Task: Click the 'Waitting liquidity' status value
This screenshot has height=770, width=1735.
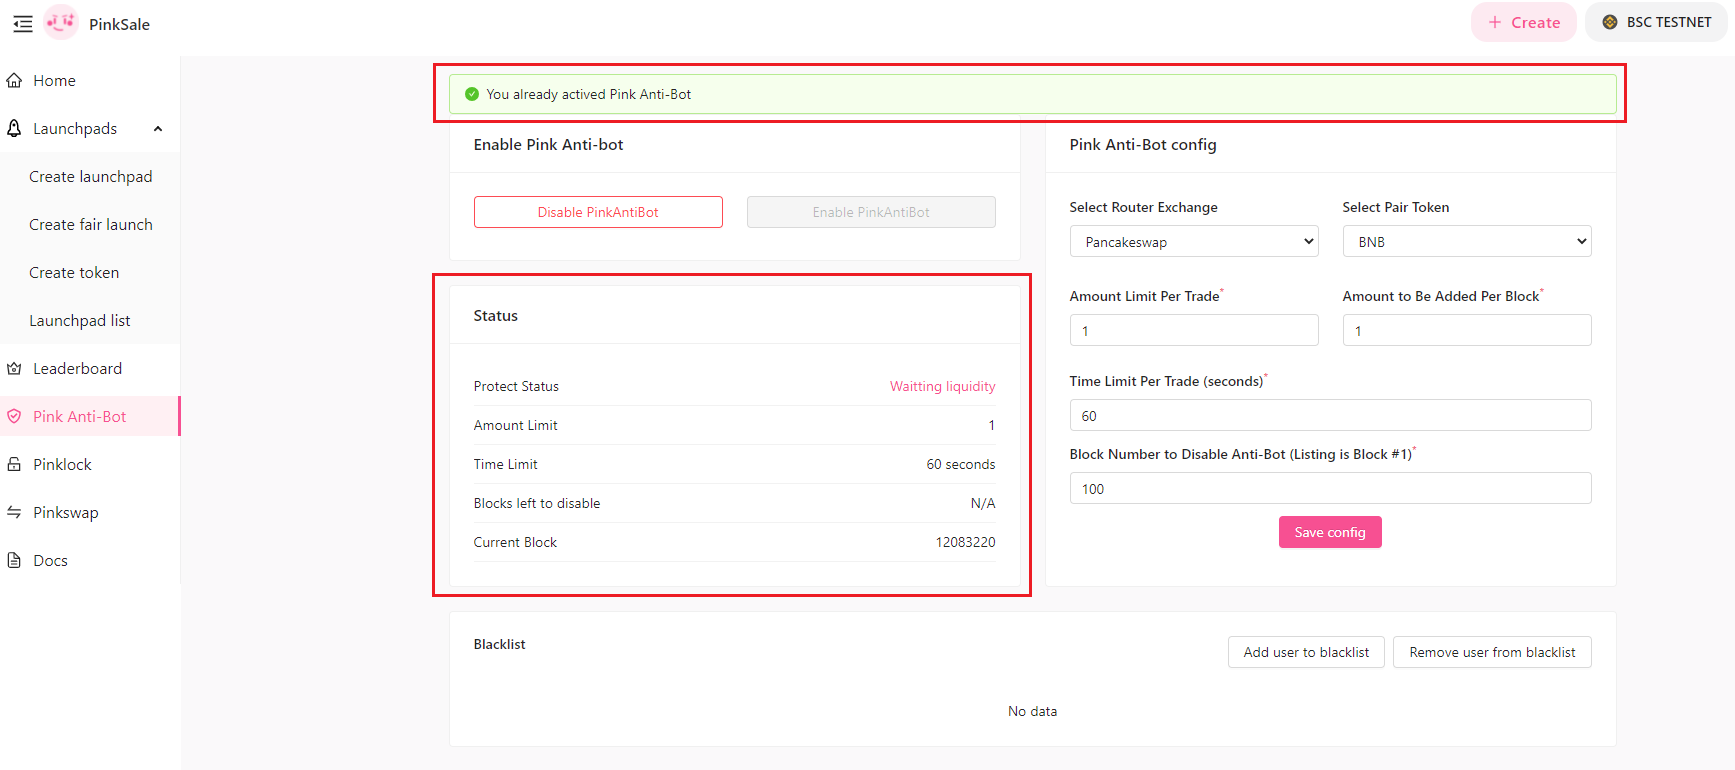Action: click(942, 386)
